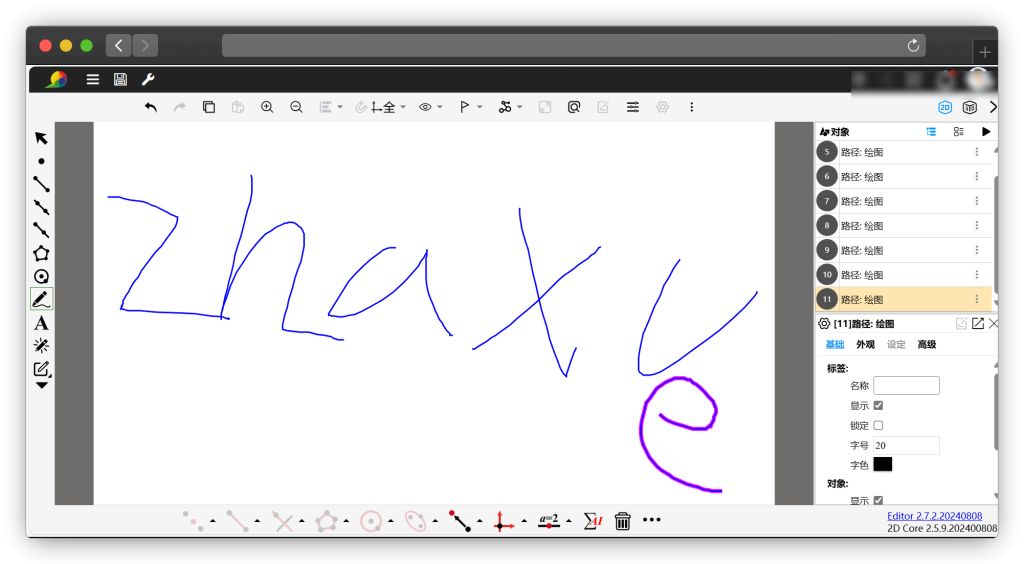
Task: Click the save disk icon
Action: pos(120,80)
